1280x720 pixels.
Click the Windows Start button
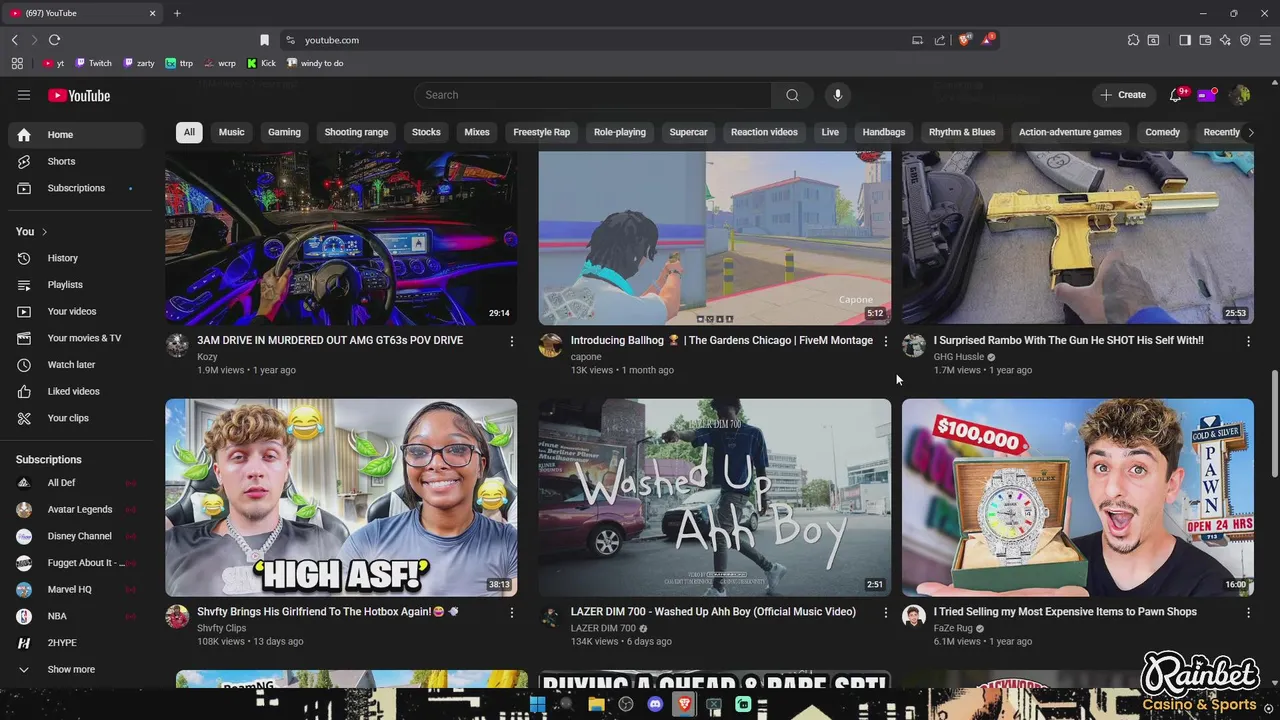coord(538,704)
